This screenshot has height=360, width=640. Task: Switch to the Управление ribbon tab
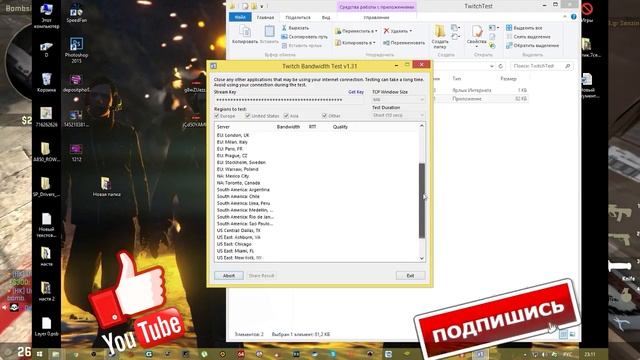coord(376,18)
